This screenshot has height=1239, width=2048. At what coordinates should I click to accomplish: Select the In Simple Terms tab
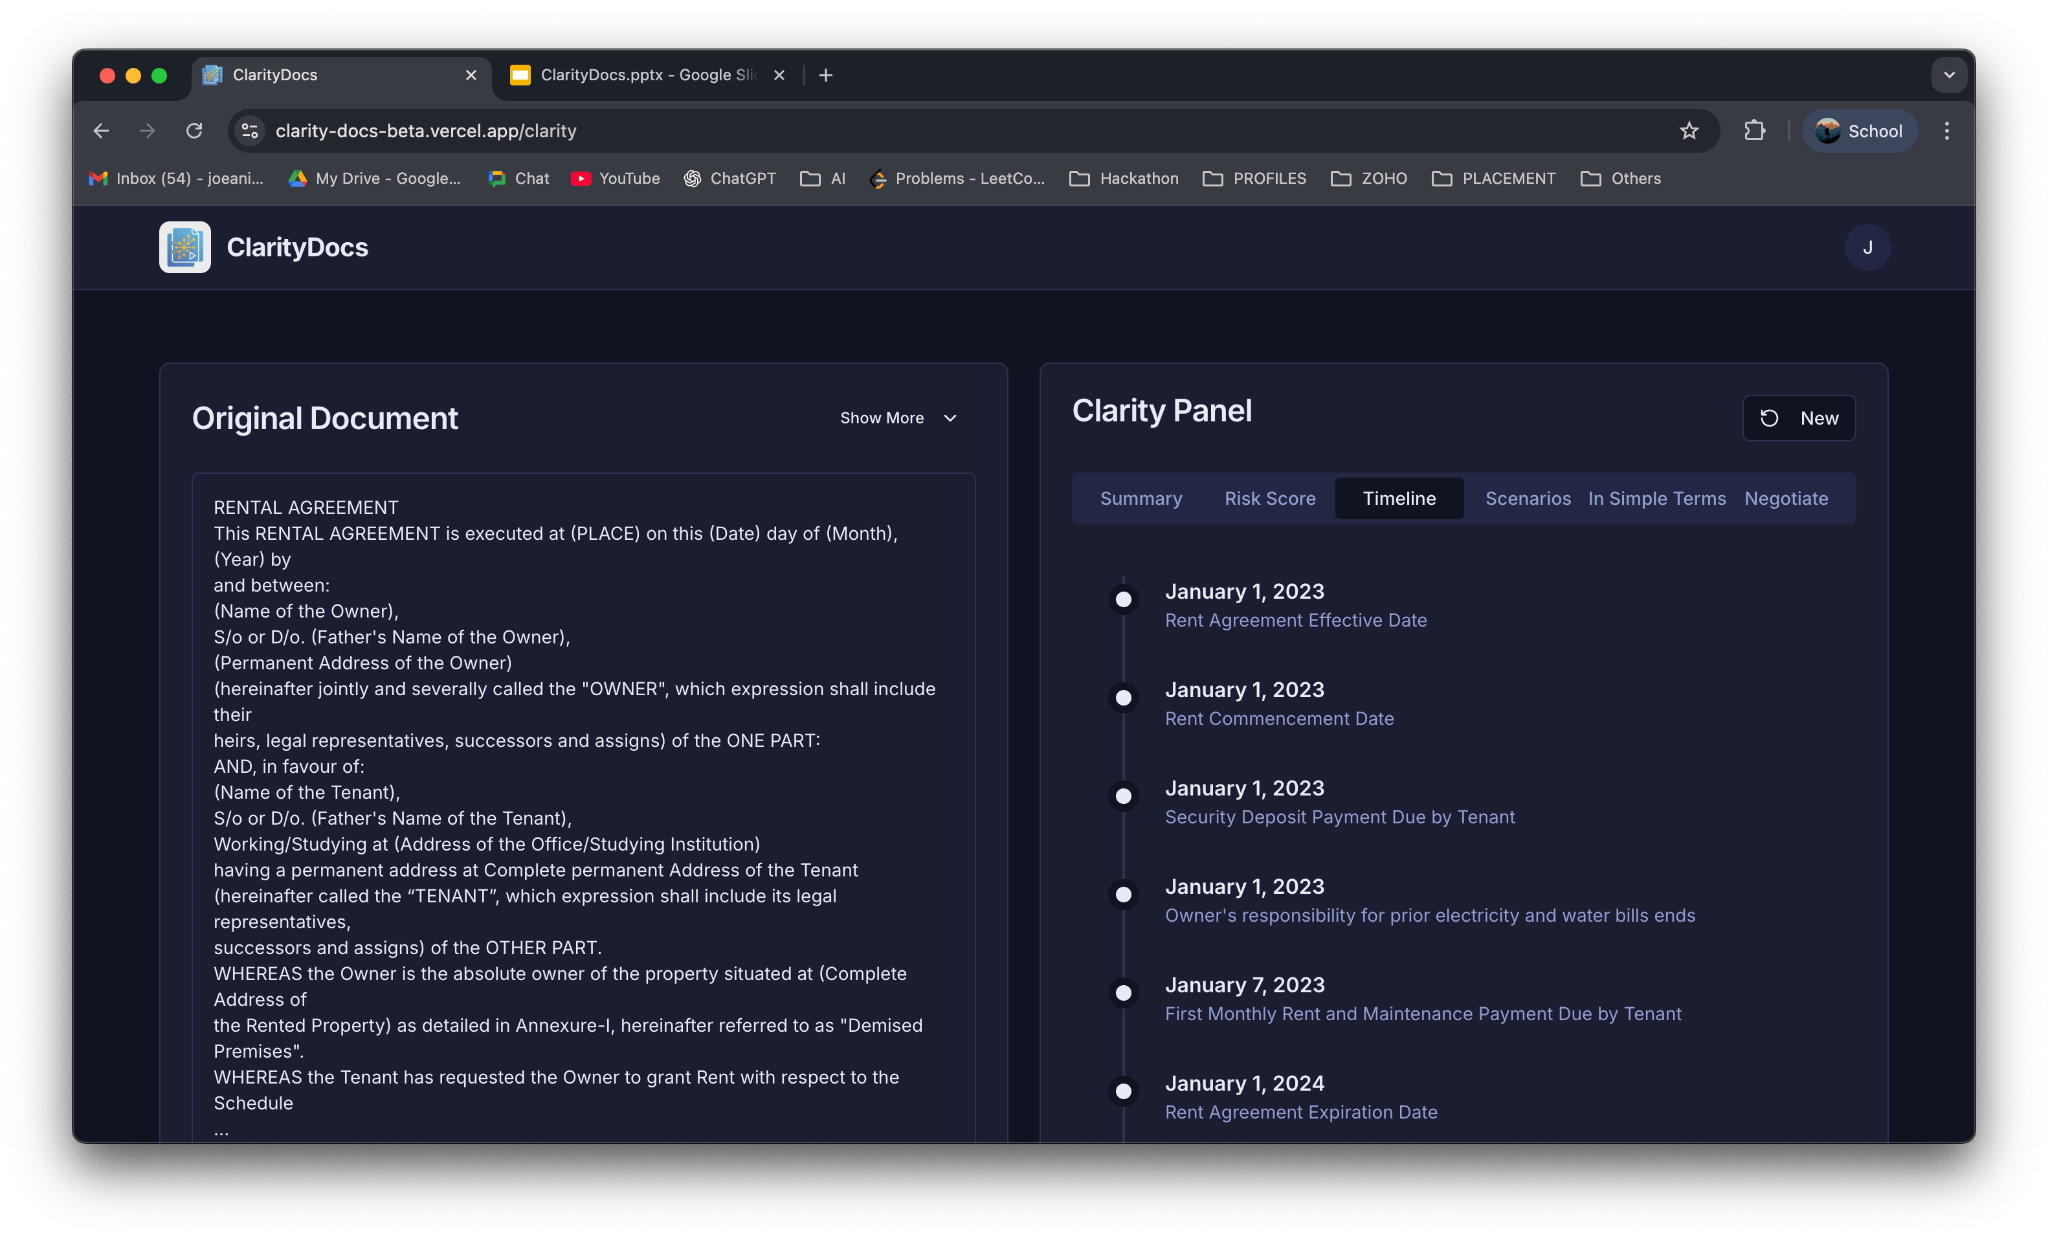click(1656, 498)
